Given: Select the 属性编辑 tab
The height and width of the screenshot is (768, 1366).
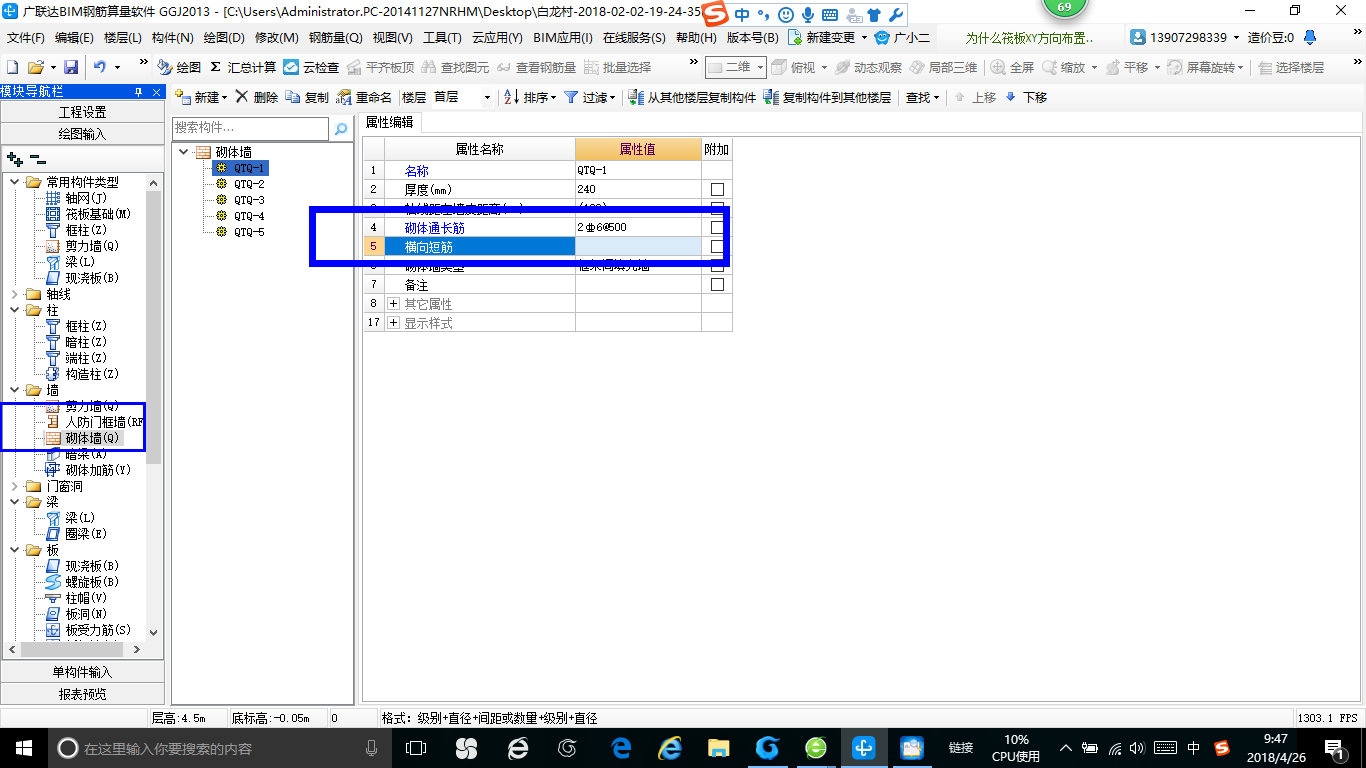Looking at the screenshot, I should point(390,122).
